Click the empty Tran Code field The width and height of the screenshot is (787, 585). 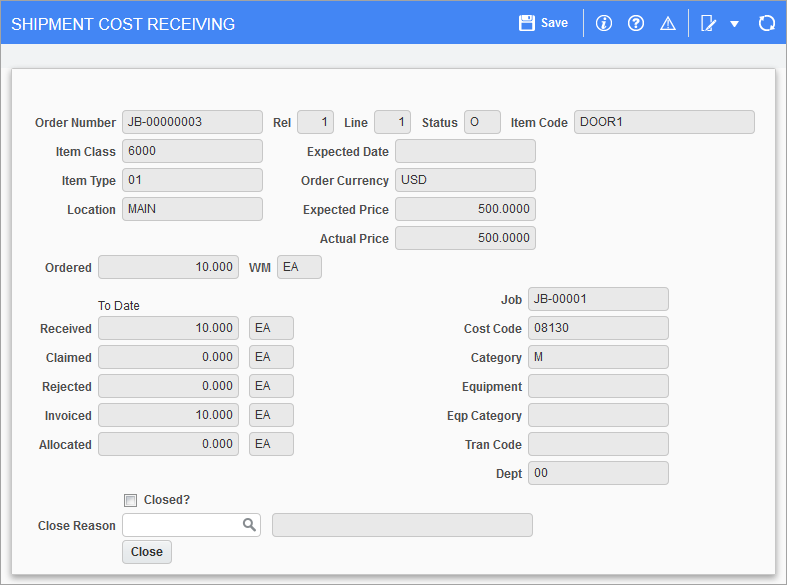[598, 444]
